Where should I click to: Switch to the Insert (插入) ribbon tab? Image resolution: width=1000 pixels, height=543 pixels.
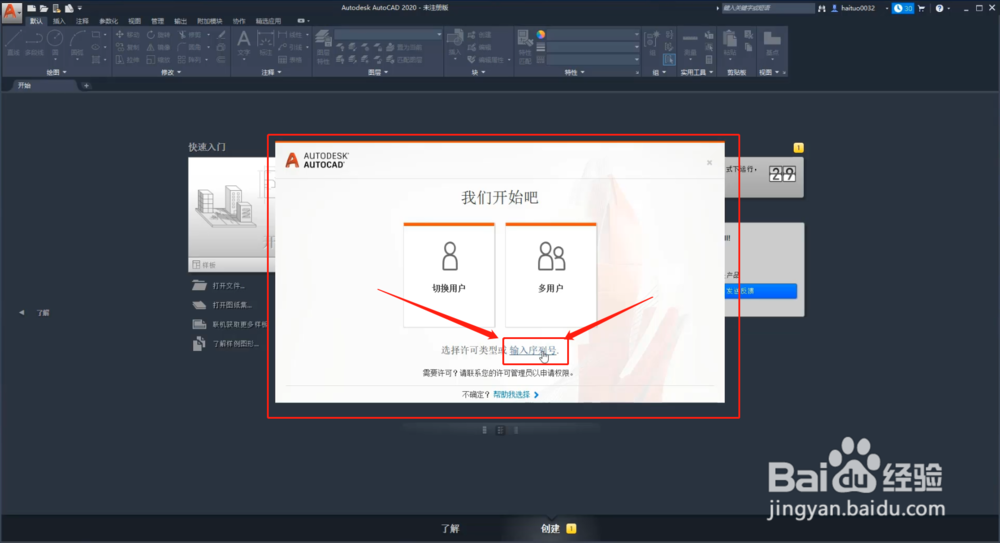click(x=59, y=21)
